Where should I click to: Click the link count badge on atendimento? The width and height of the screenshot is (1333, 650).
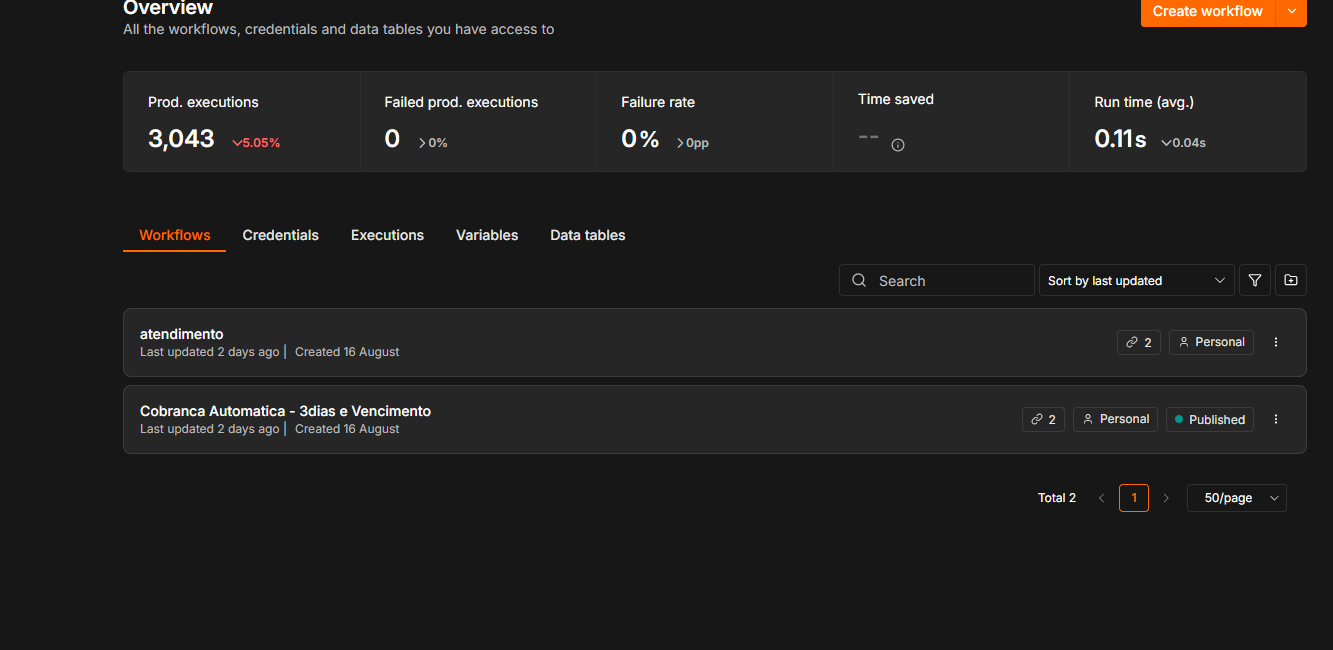pos(1139,342)
